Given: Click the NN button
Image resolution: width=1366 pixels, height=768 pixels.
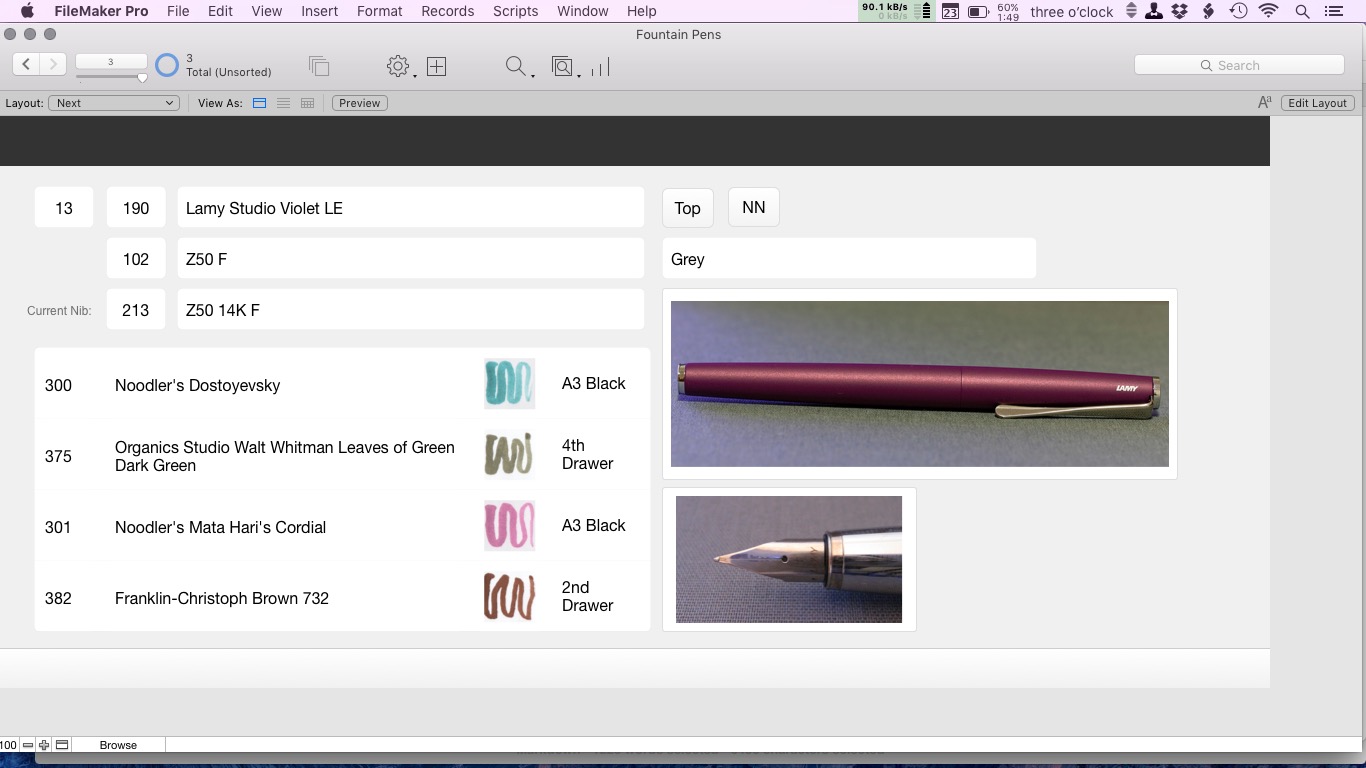Looking at the screenshot, I should (x=754, y=207).
